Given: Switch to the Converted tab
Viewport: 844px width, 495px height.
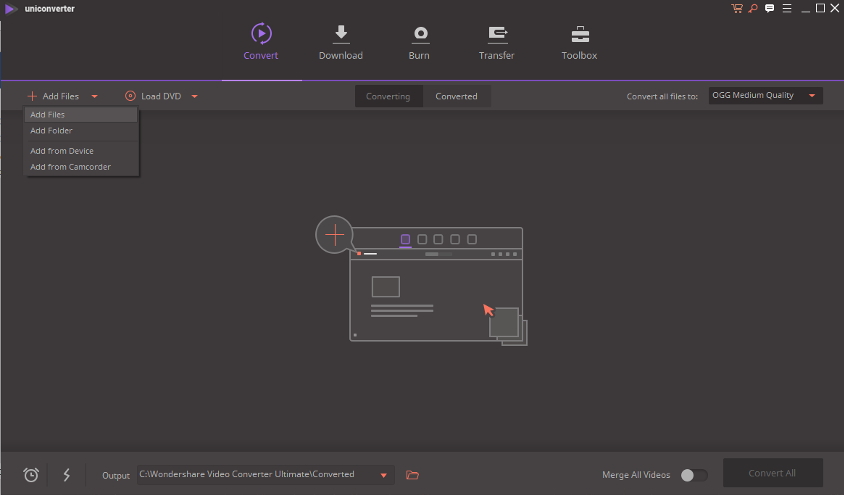Looking at the screenshot, I should point(456,96).
